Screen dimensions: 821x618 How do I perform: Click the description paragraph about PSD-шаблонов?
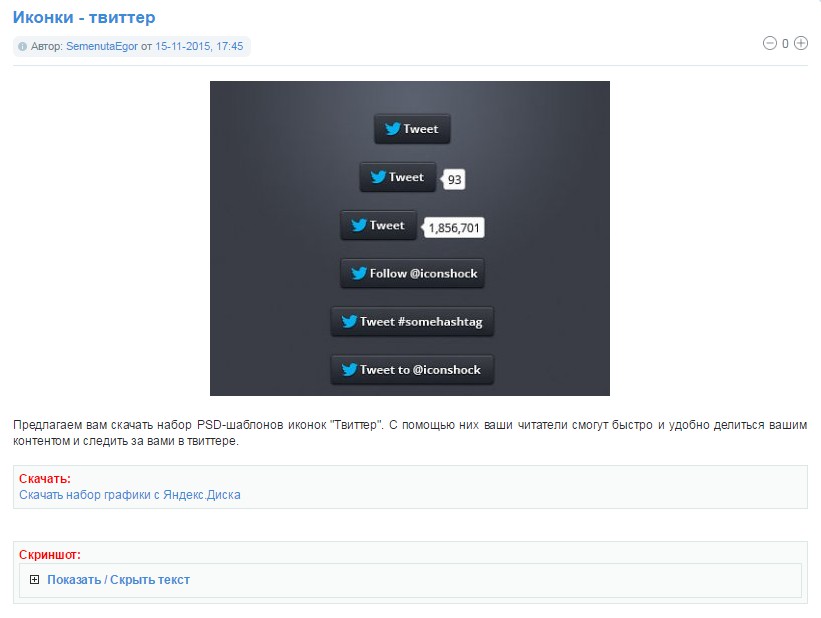[410, 433]
